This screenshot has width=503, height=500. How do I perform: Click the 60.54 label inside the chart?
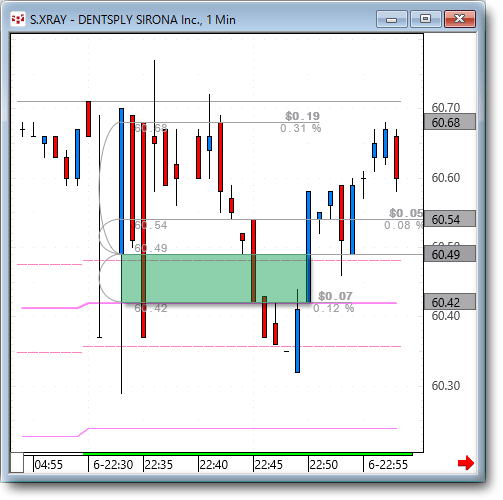point(151,225)
